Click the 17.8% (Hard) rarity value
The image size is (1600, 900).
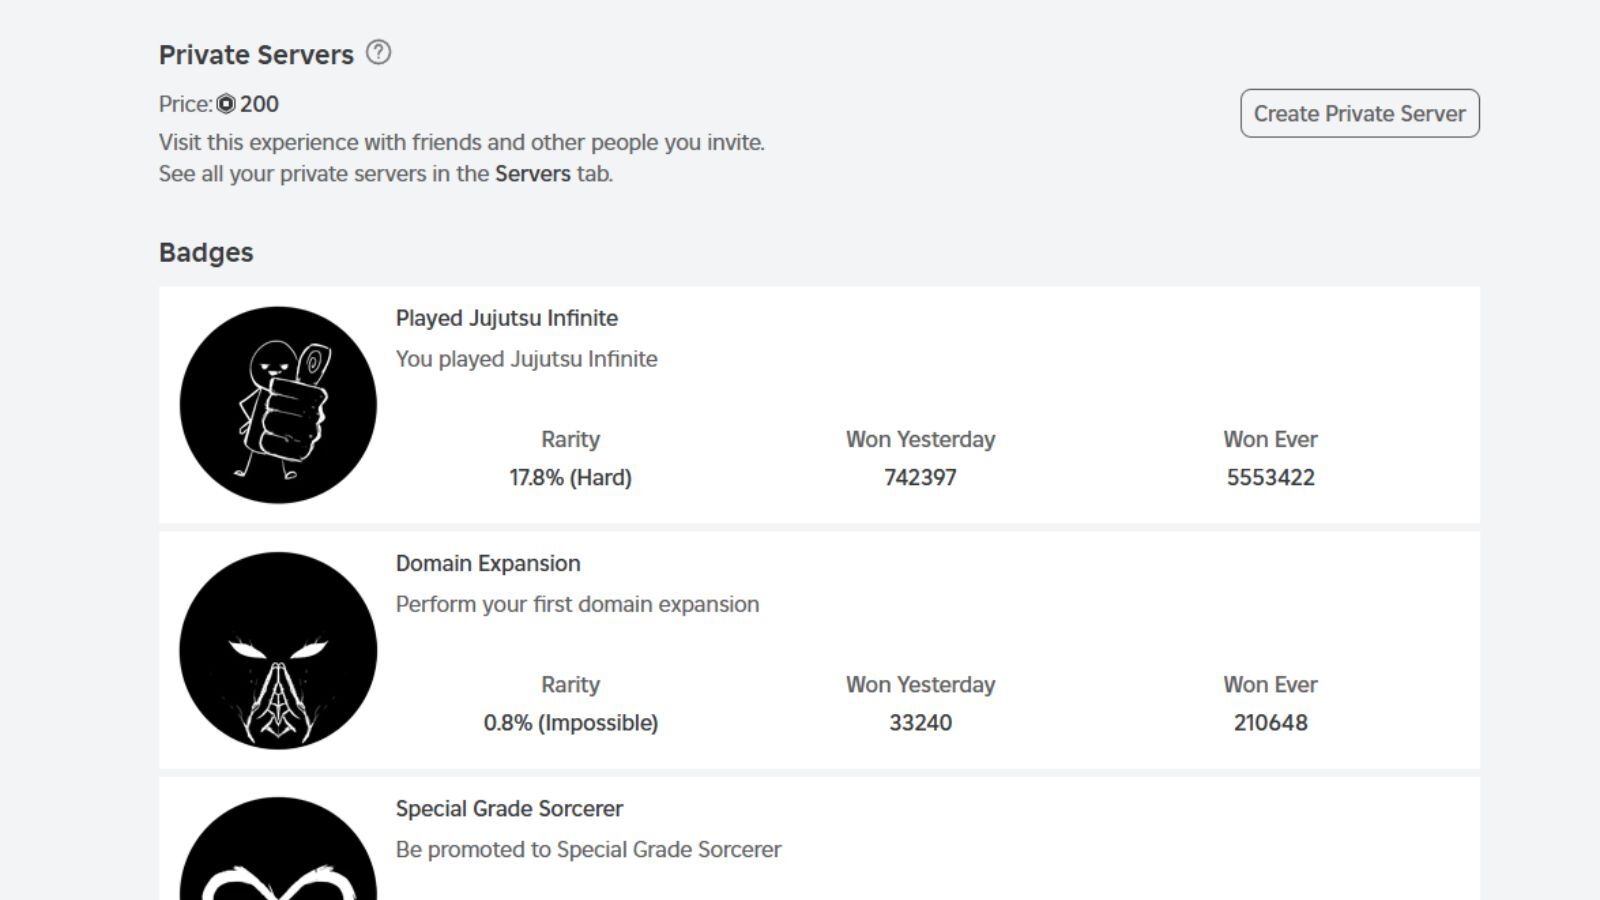click(570, 477)
